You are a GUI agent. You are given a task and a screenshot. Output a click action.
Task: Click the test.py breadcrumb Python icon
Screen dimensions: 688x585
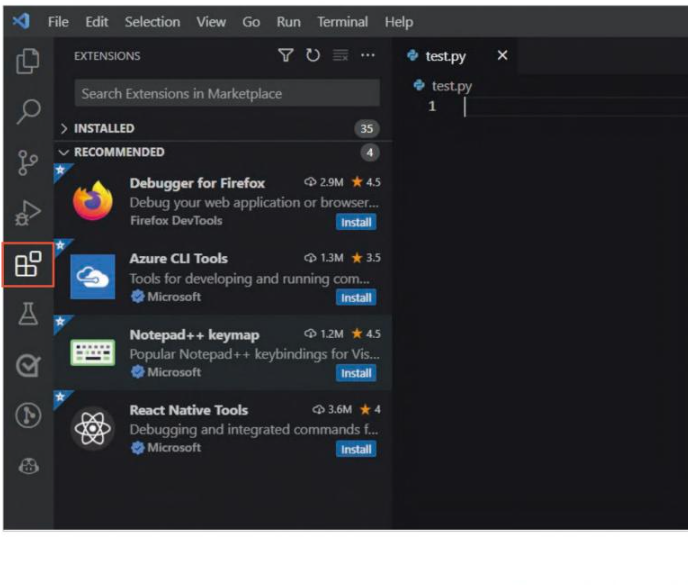419,85
